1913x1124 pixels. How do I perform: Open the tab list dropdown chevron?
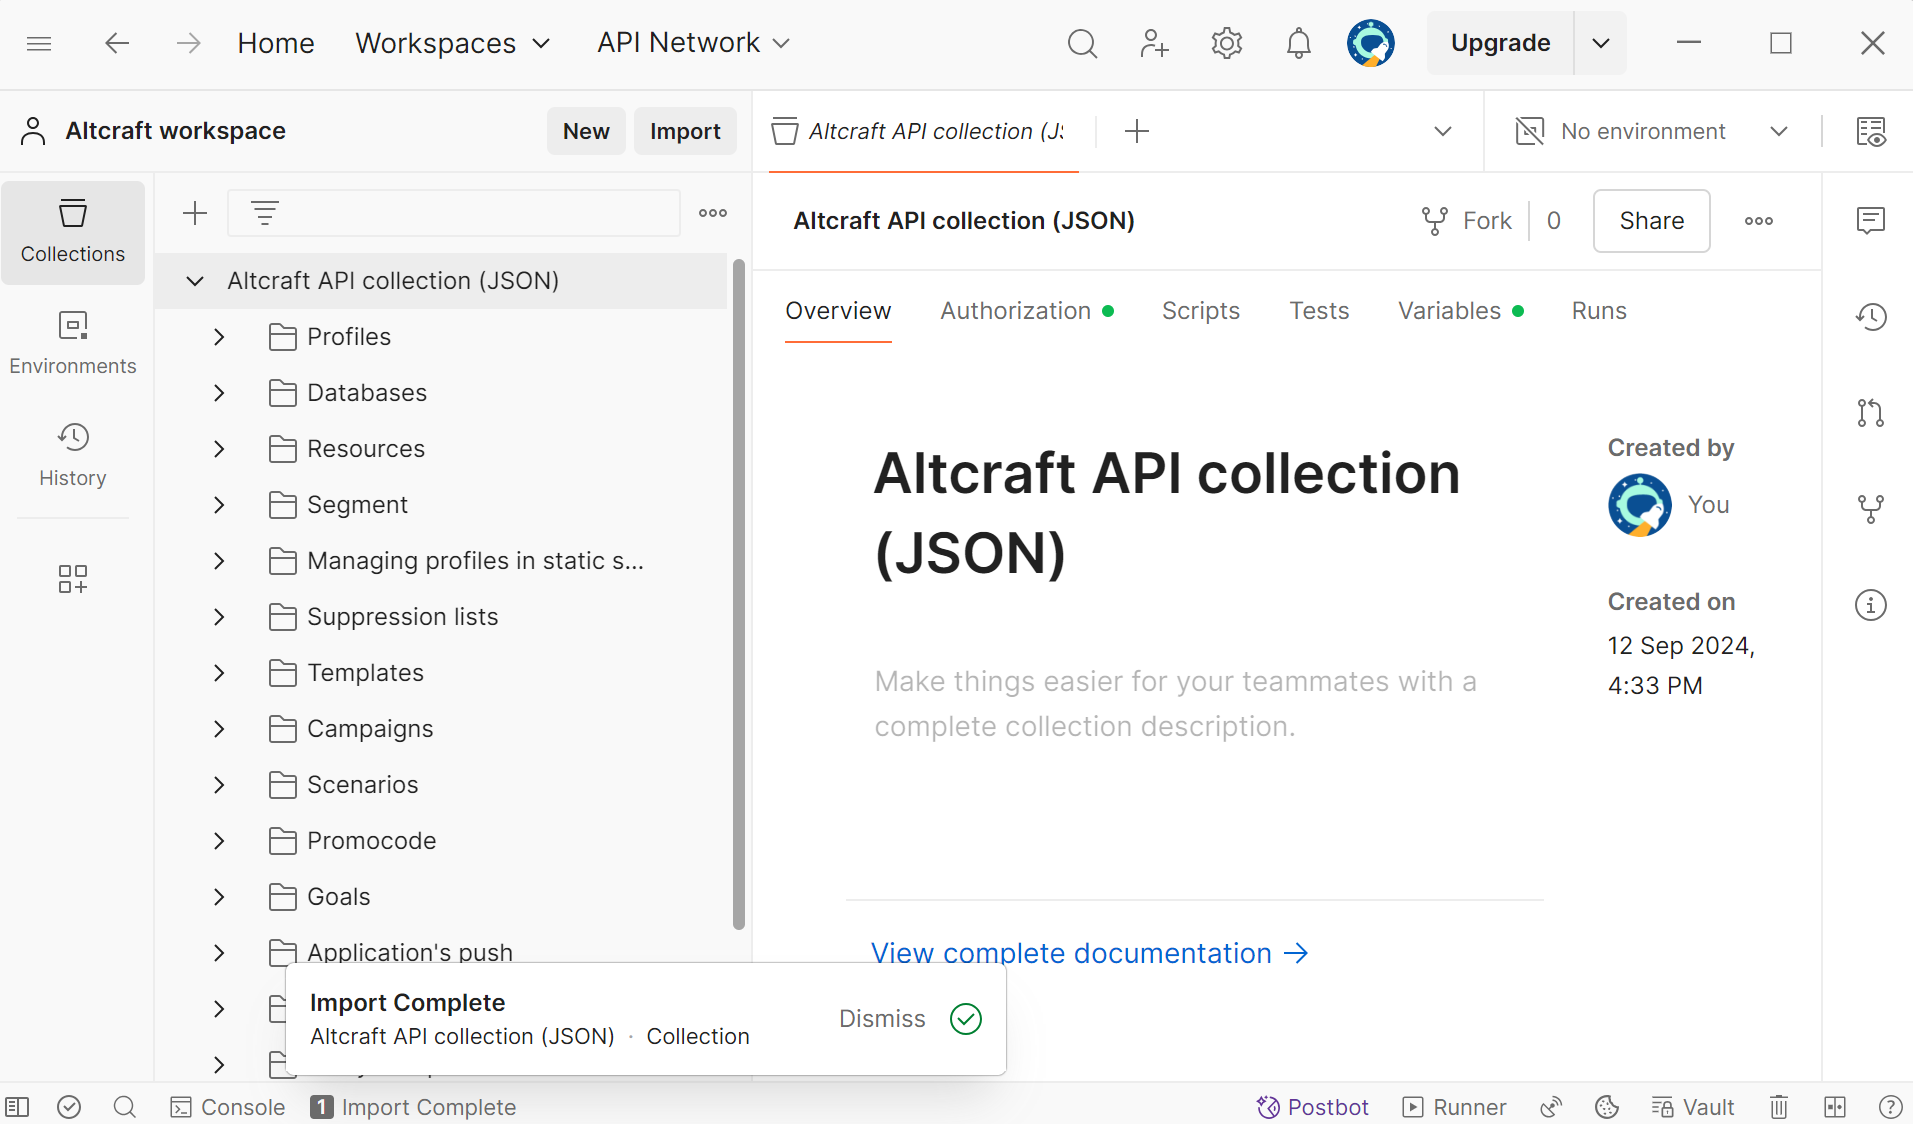pos(1442,131)
